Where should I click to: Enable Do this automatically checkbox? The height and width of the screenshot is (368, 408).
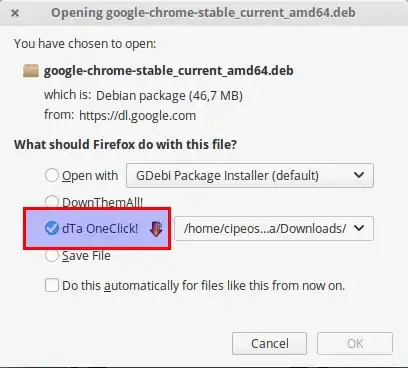[52, 285]
